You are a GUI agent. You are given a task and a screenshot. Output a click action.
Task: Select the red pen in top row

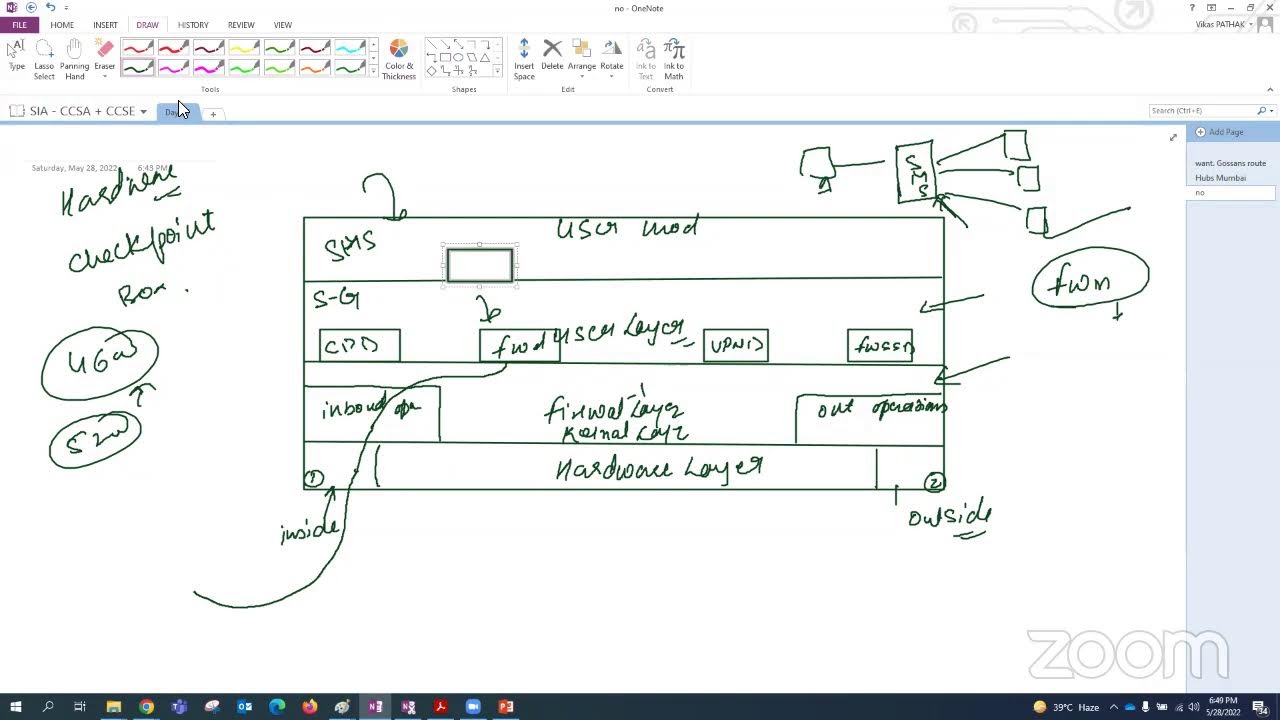point(138,48)
